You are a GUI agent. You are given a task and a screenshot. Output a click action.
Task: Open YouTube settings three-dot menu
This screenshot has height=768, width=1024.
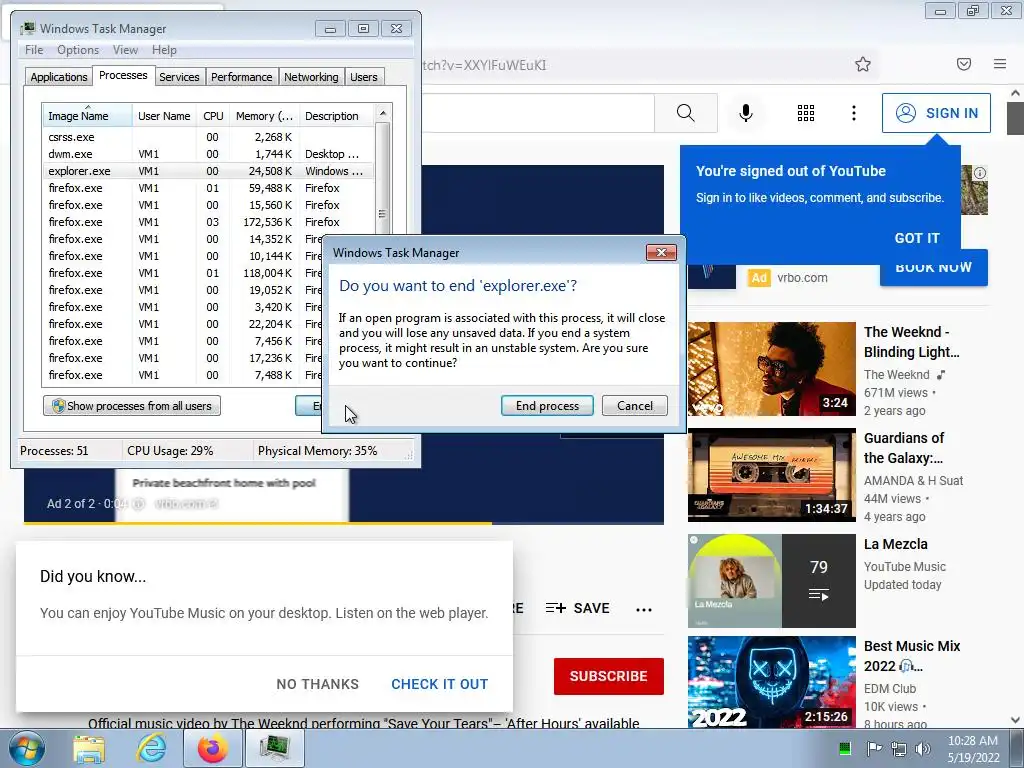pyautogui.click(x=854, y=113)
